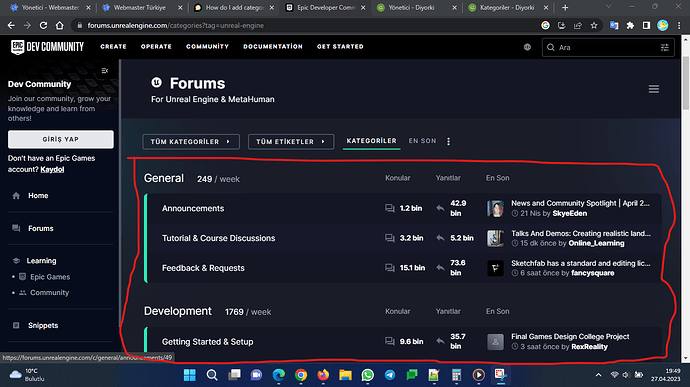Open the Create menu
Screen dimensions: 690x387
click(x=114, y=47)
